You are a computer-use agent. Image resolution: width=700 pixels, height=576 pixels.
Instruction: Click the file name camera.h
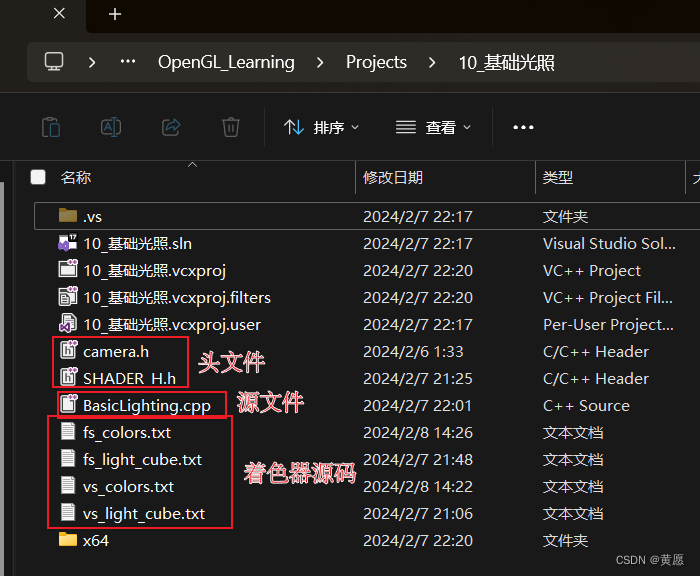pyautogui.click(x=116, y=352)
